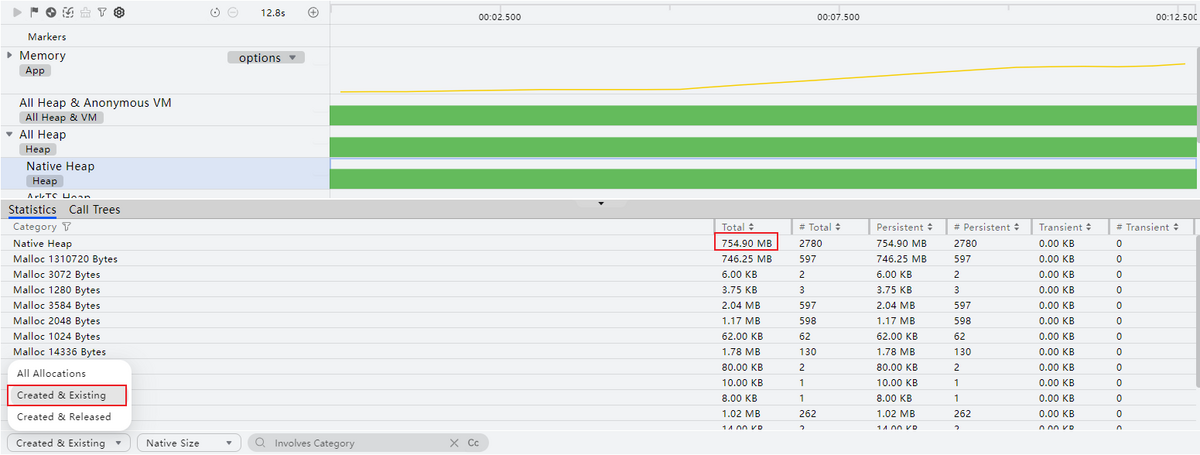Choose Created & Released in the popup menu
Viewport: 1200px width, 455px height.
(64, 416)
